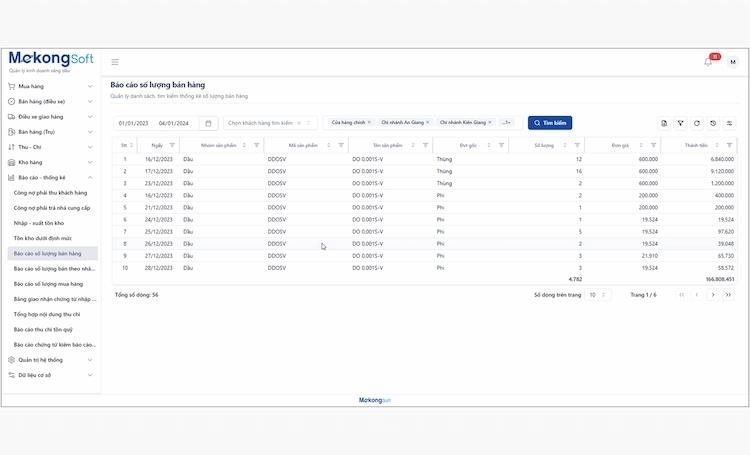The image size is (750, 455).
Task: Open the rows per page dropdown
Action: click(x=597, y=296)
